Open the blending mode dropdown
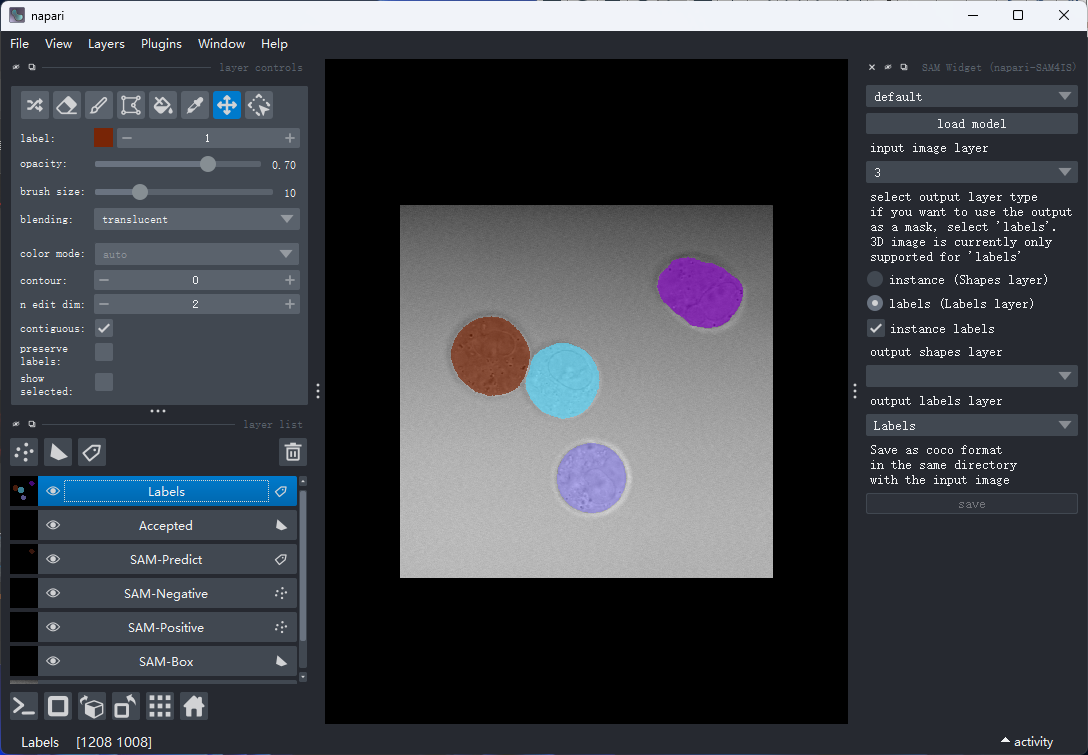The width and height of the screenshot is (1088, 755). (x=196, y=219)
